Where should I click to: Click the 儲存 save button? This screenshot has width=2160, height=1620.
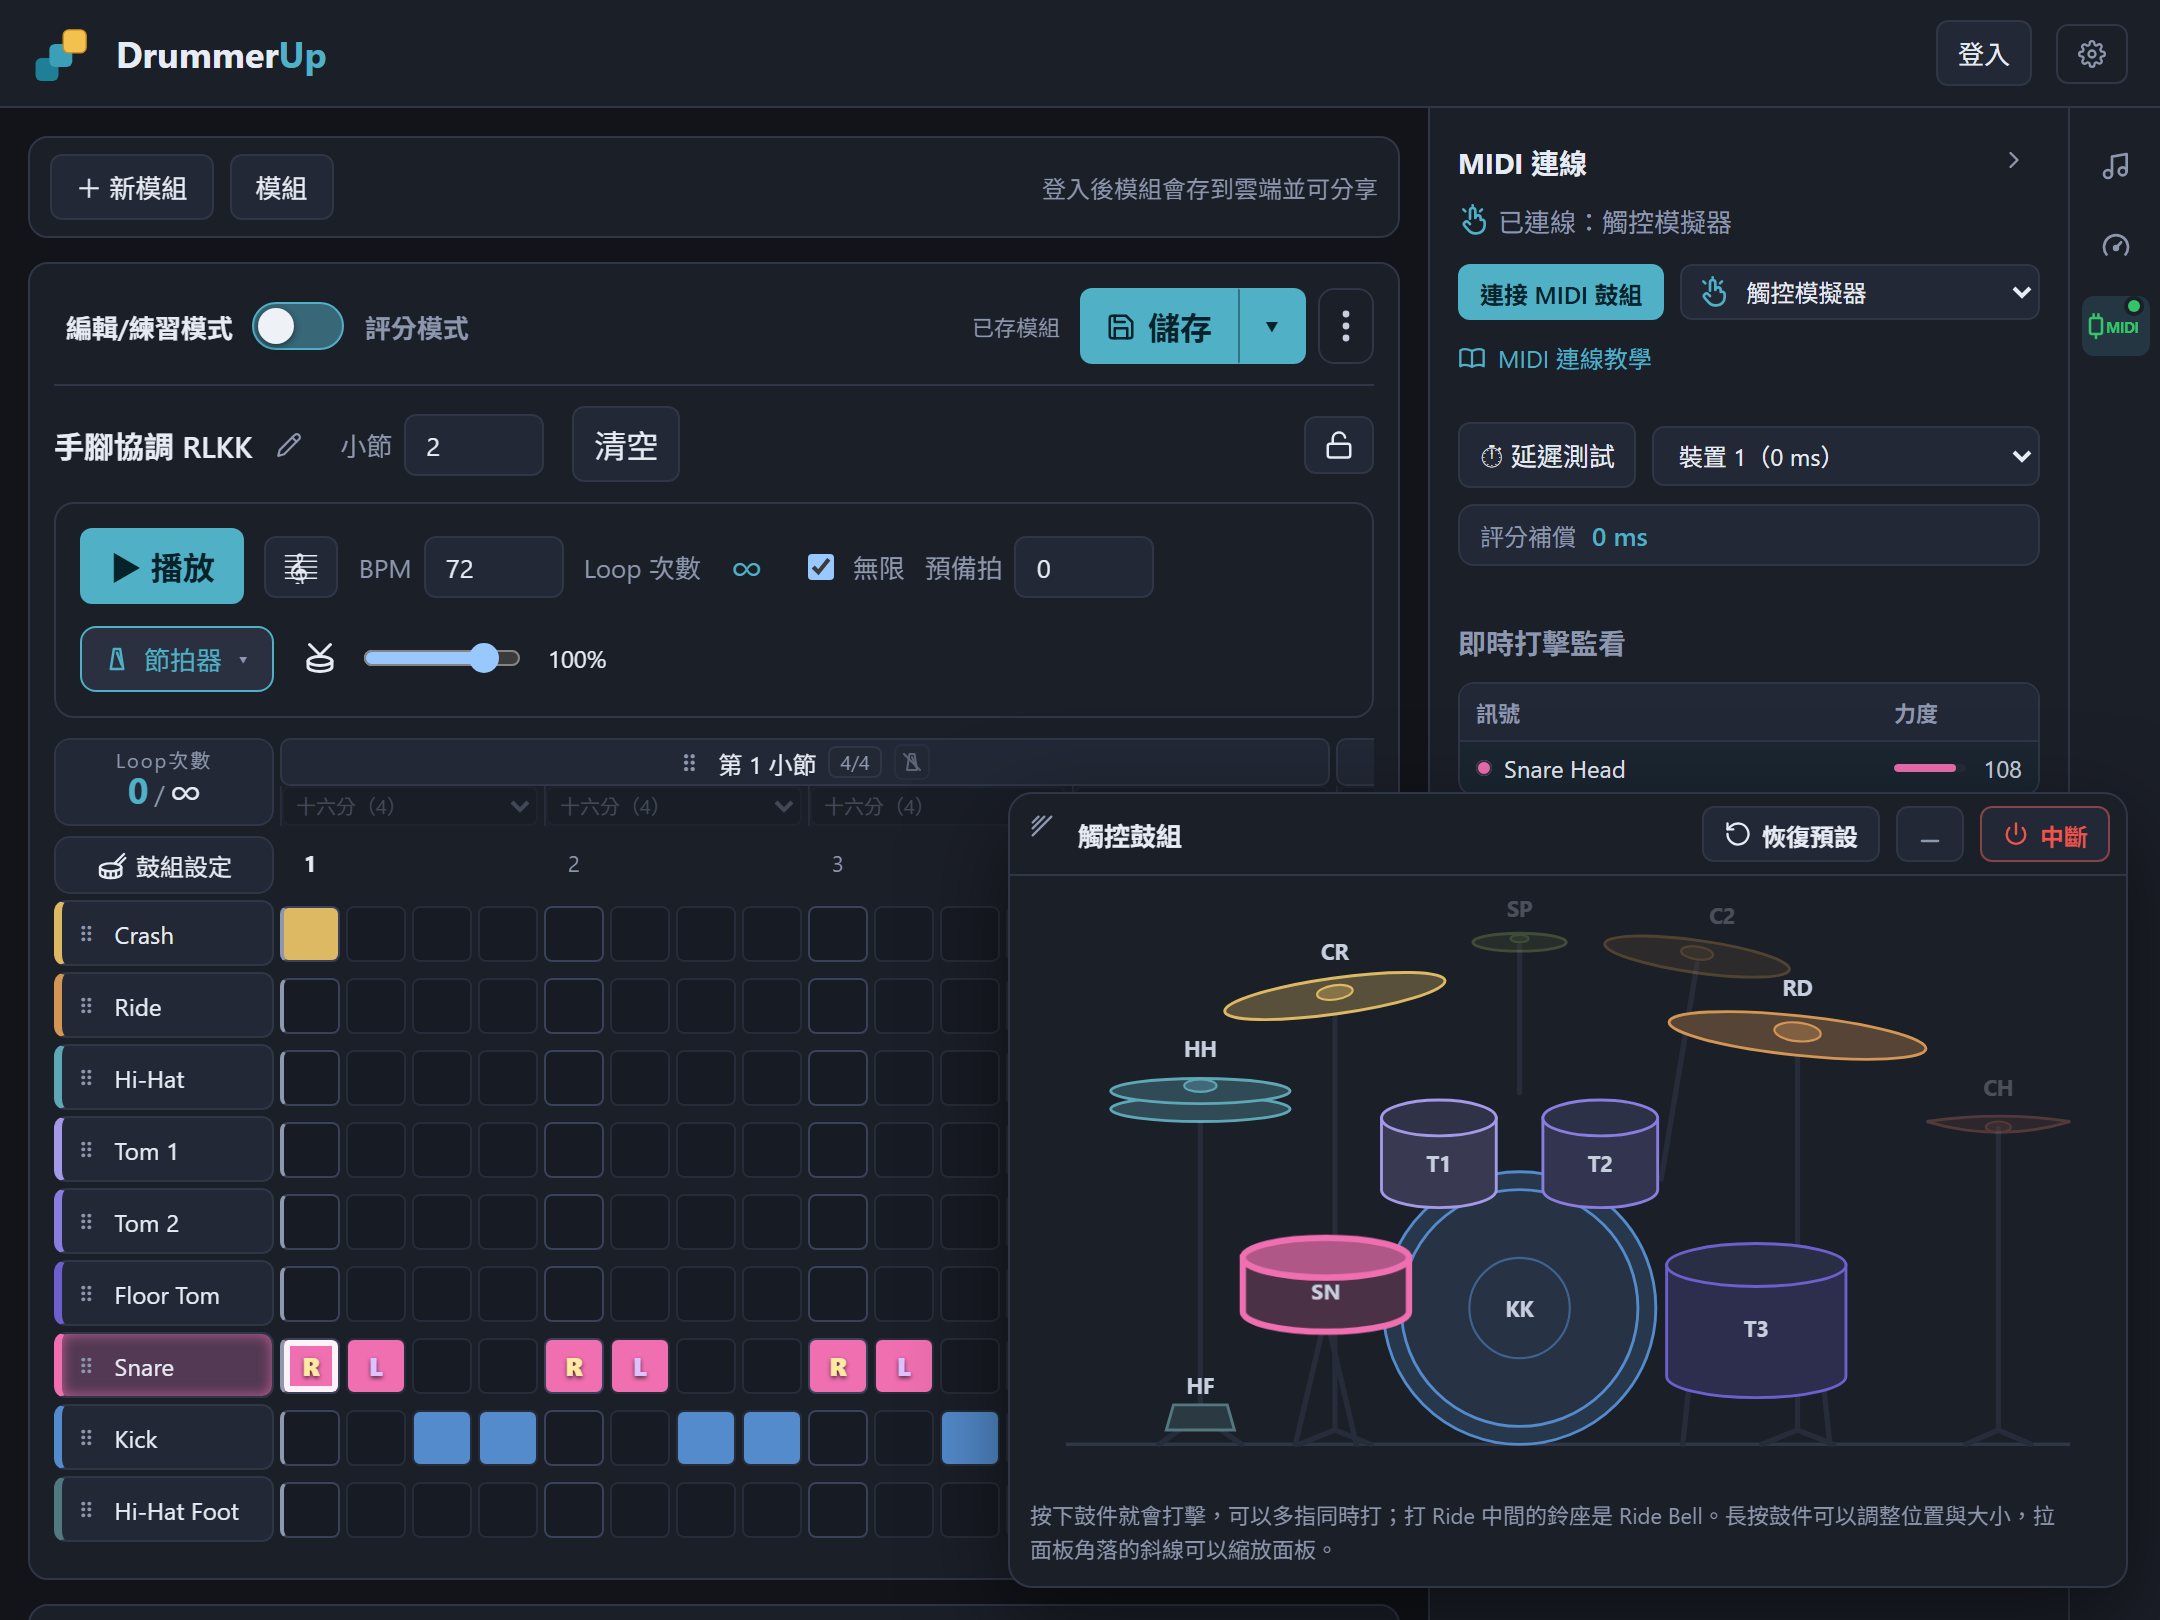[x=1160, y=326]
